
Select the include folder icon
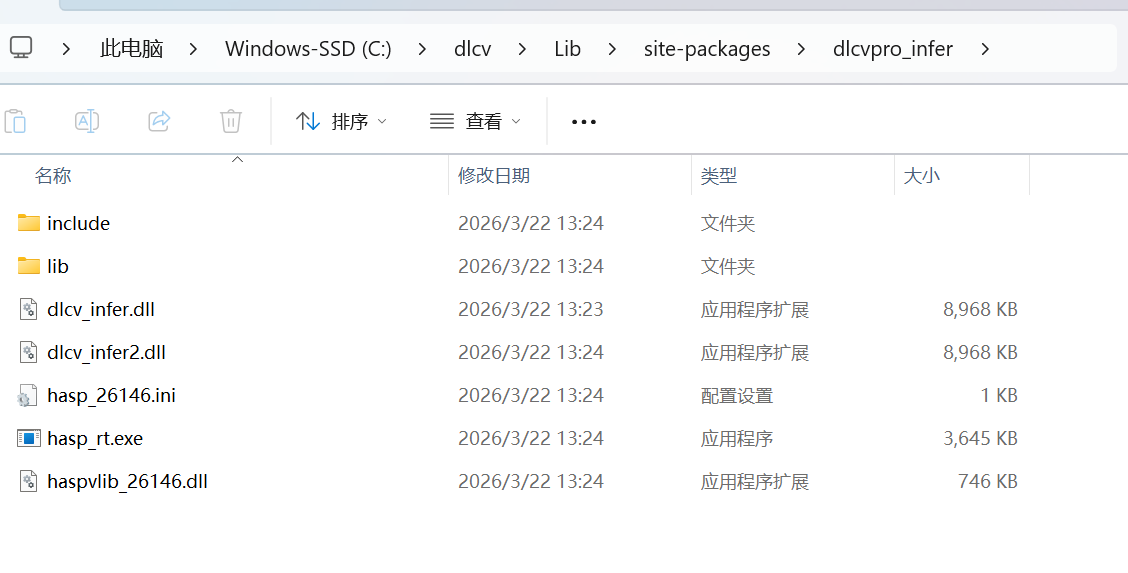pos(29,223)
